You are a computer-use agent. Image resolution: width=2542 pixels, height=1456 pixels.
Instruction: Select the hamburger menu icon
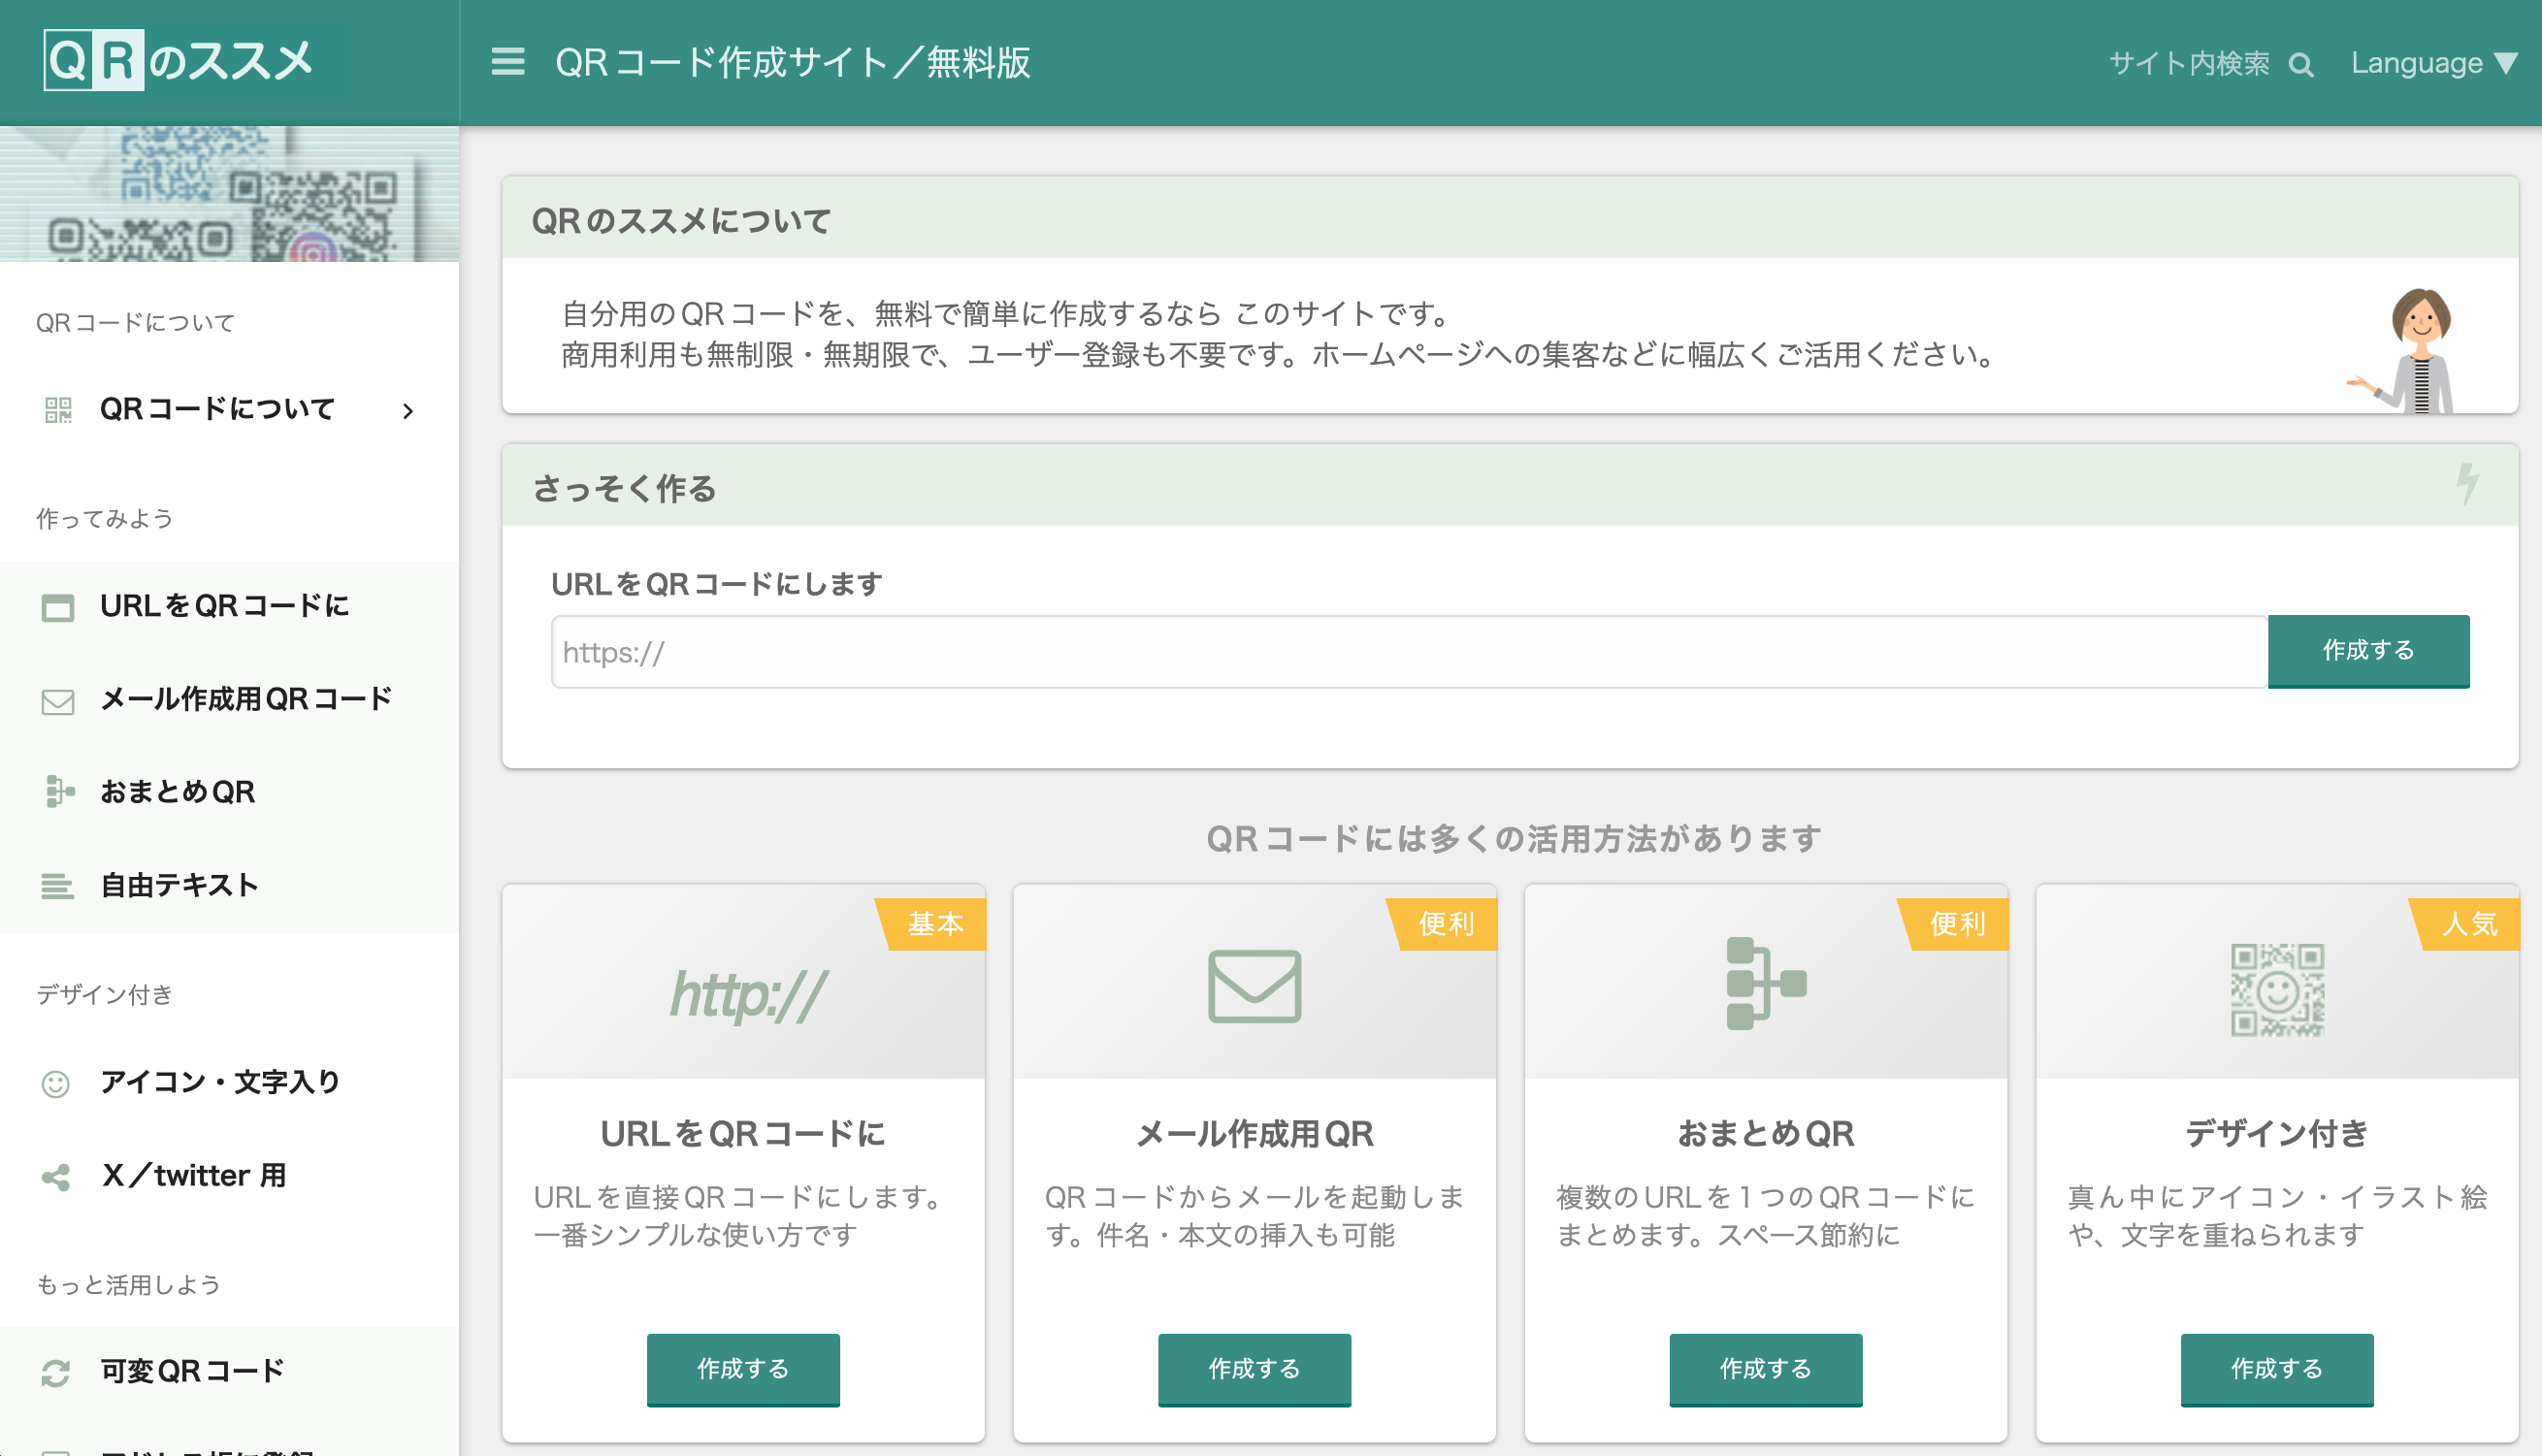pos(508,62)
